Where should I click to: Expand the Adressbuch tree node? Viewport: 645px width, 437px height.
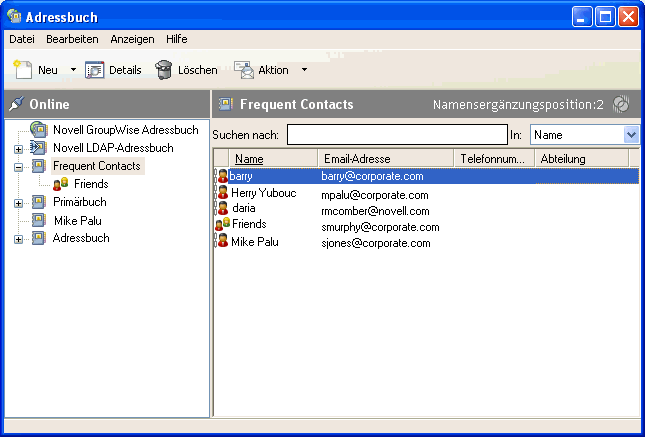pyautogui.click(x=18, y=239)
